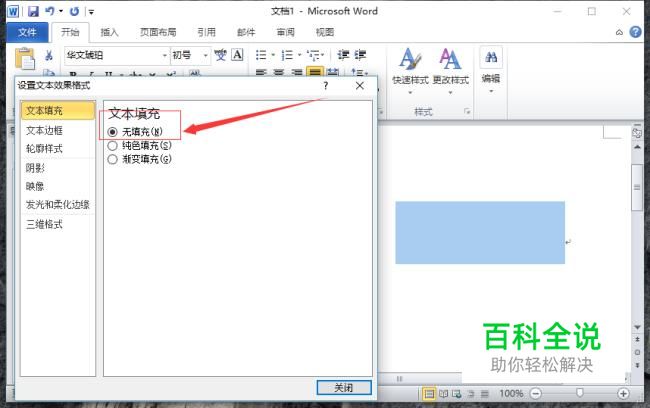Image resolution: width=650 pixels, height=408 pixels.
Task: Select 映像 Reflection category
Action: (x=58, y=187)
